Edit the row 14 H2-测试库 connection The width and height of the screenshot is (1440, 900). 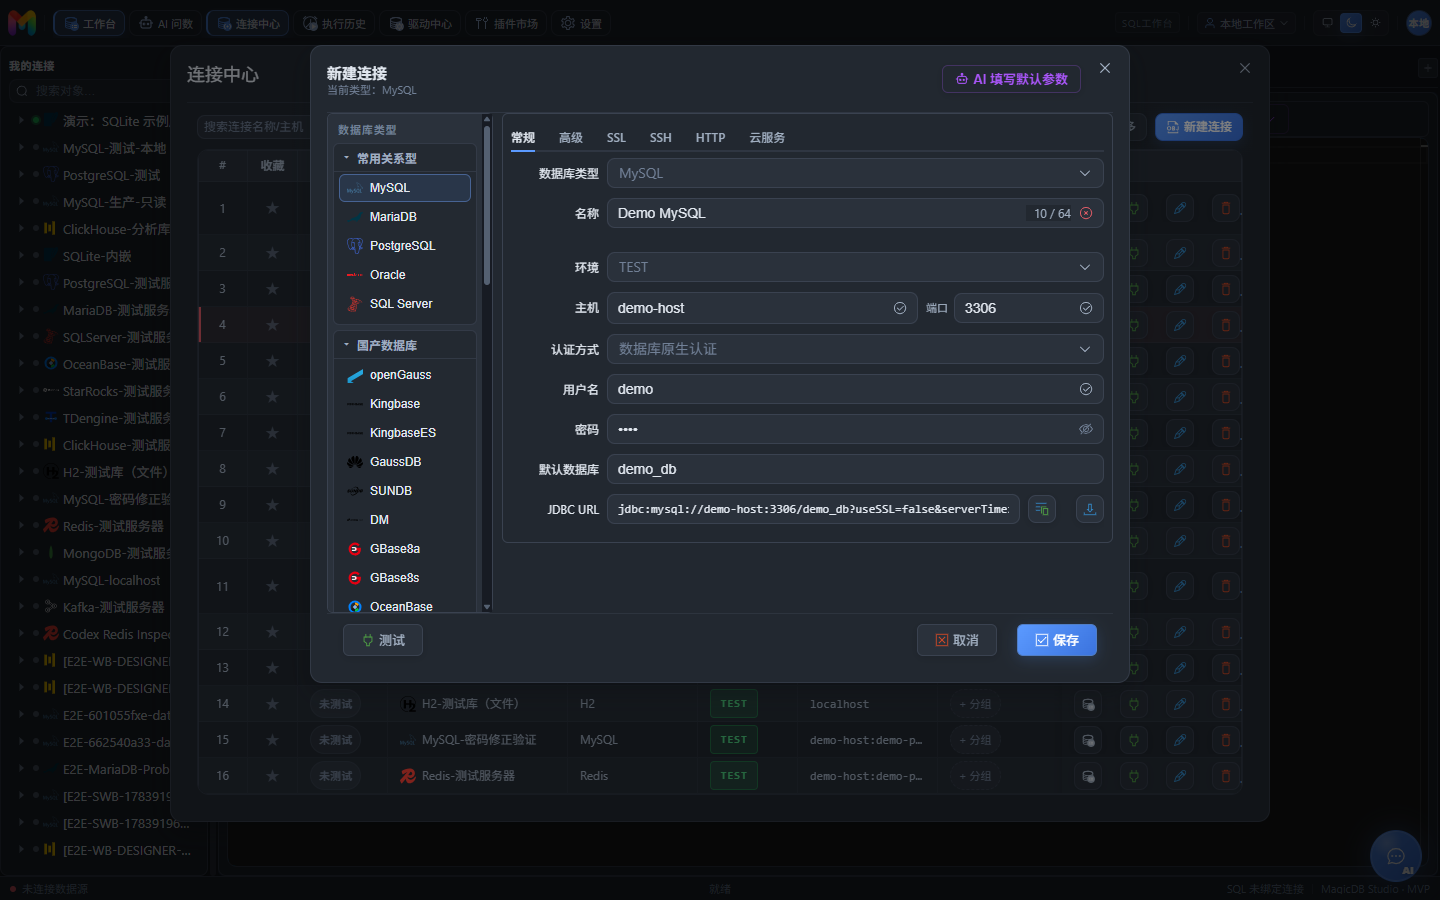(x=1180, y=704)
